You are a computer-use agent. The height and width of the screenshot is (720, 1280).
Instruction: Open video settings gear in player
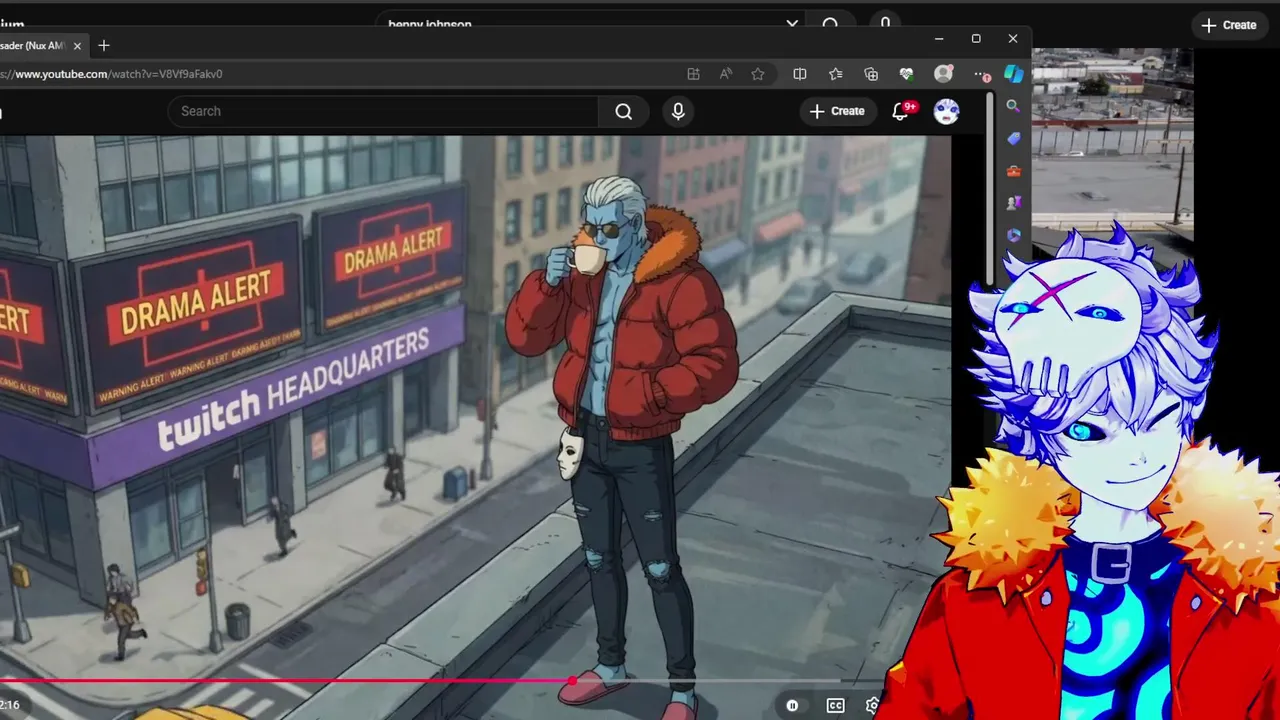(872, 705)
